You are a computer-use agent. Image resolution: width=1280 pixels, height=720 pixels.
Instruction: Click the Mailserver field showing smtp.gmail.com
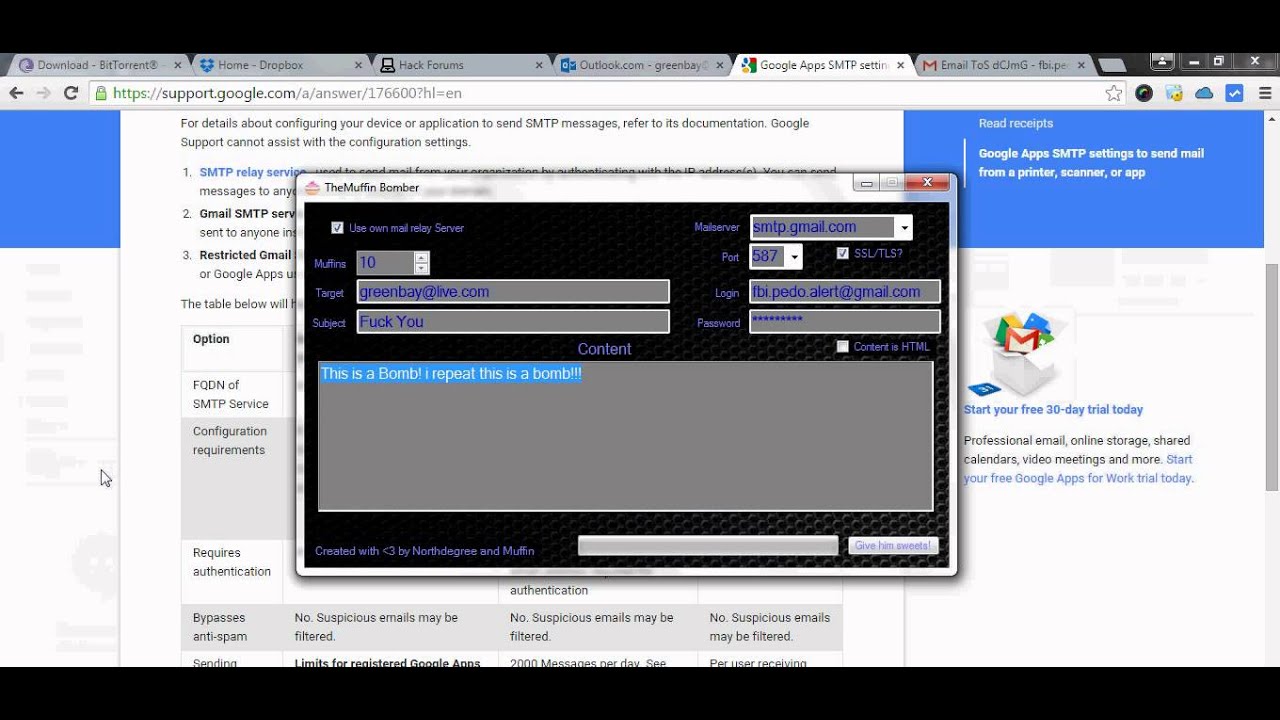[x=822, y=227]
